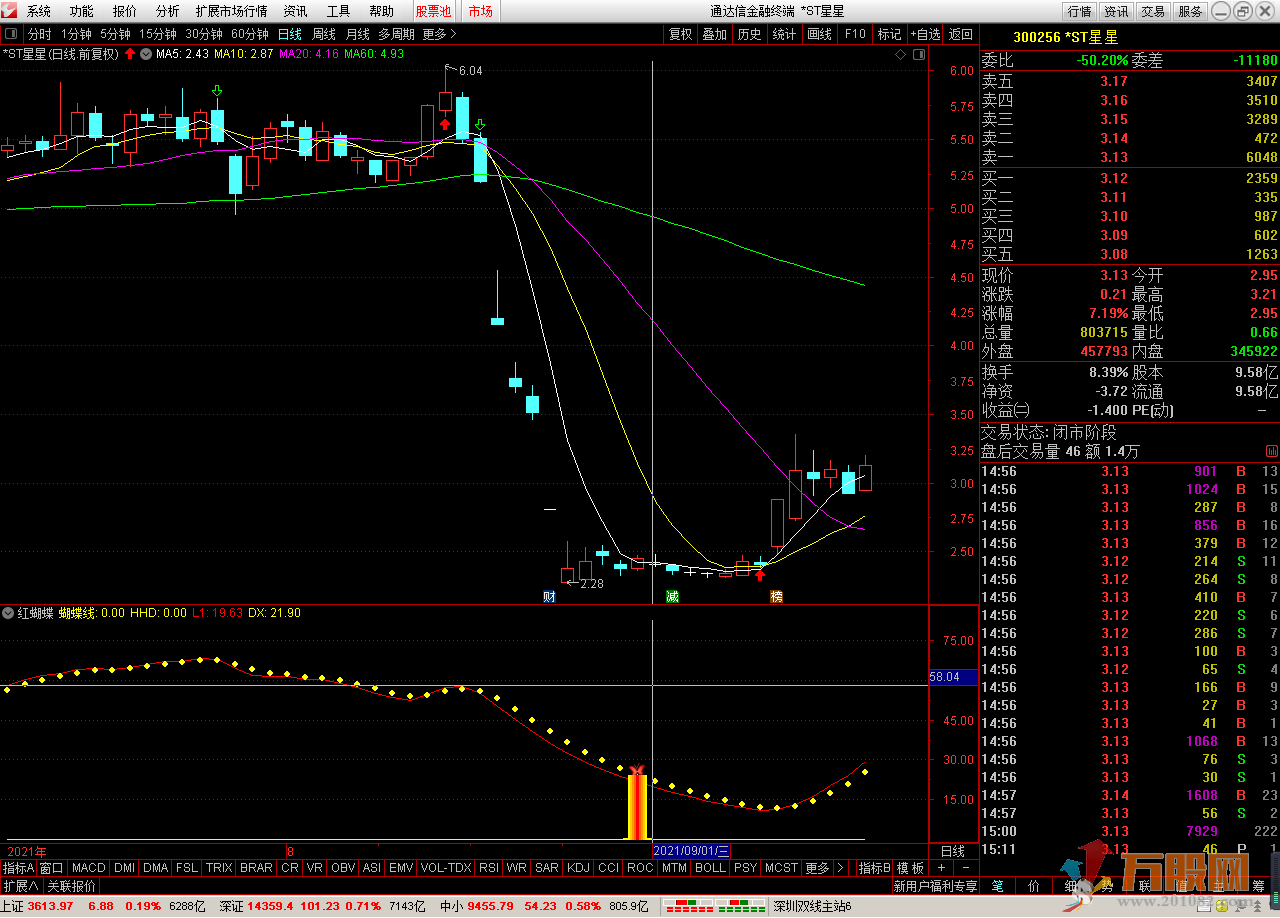This screenshot has width=1280, height=918.
Task: Click the 新用户福利专享 link
Action: (x=935, y=886)
